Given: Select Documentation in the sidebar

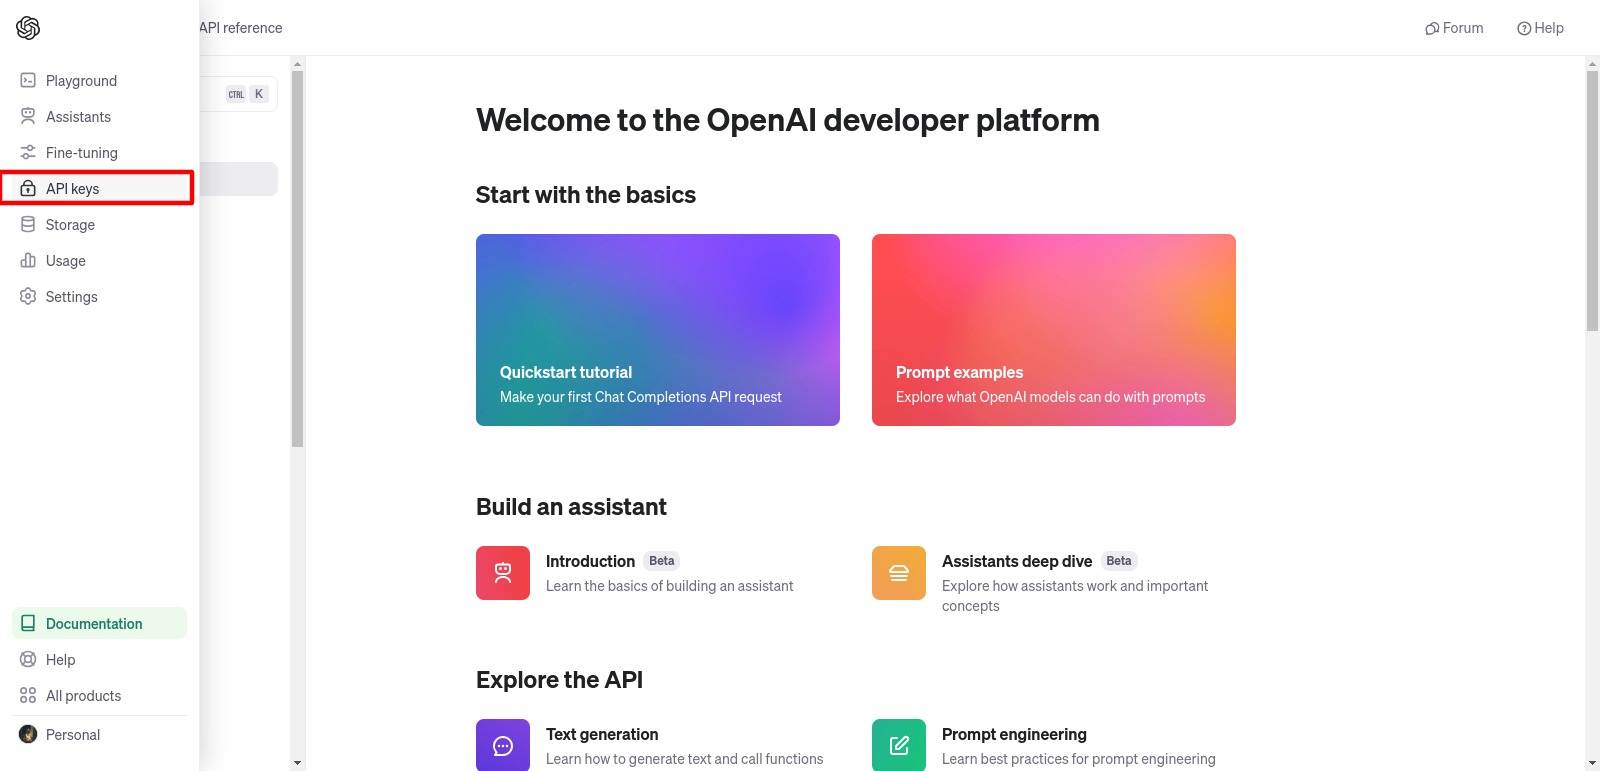Looking at the screenshot, I should 94,624.
